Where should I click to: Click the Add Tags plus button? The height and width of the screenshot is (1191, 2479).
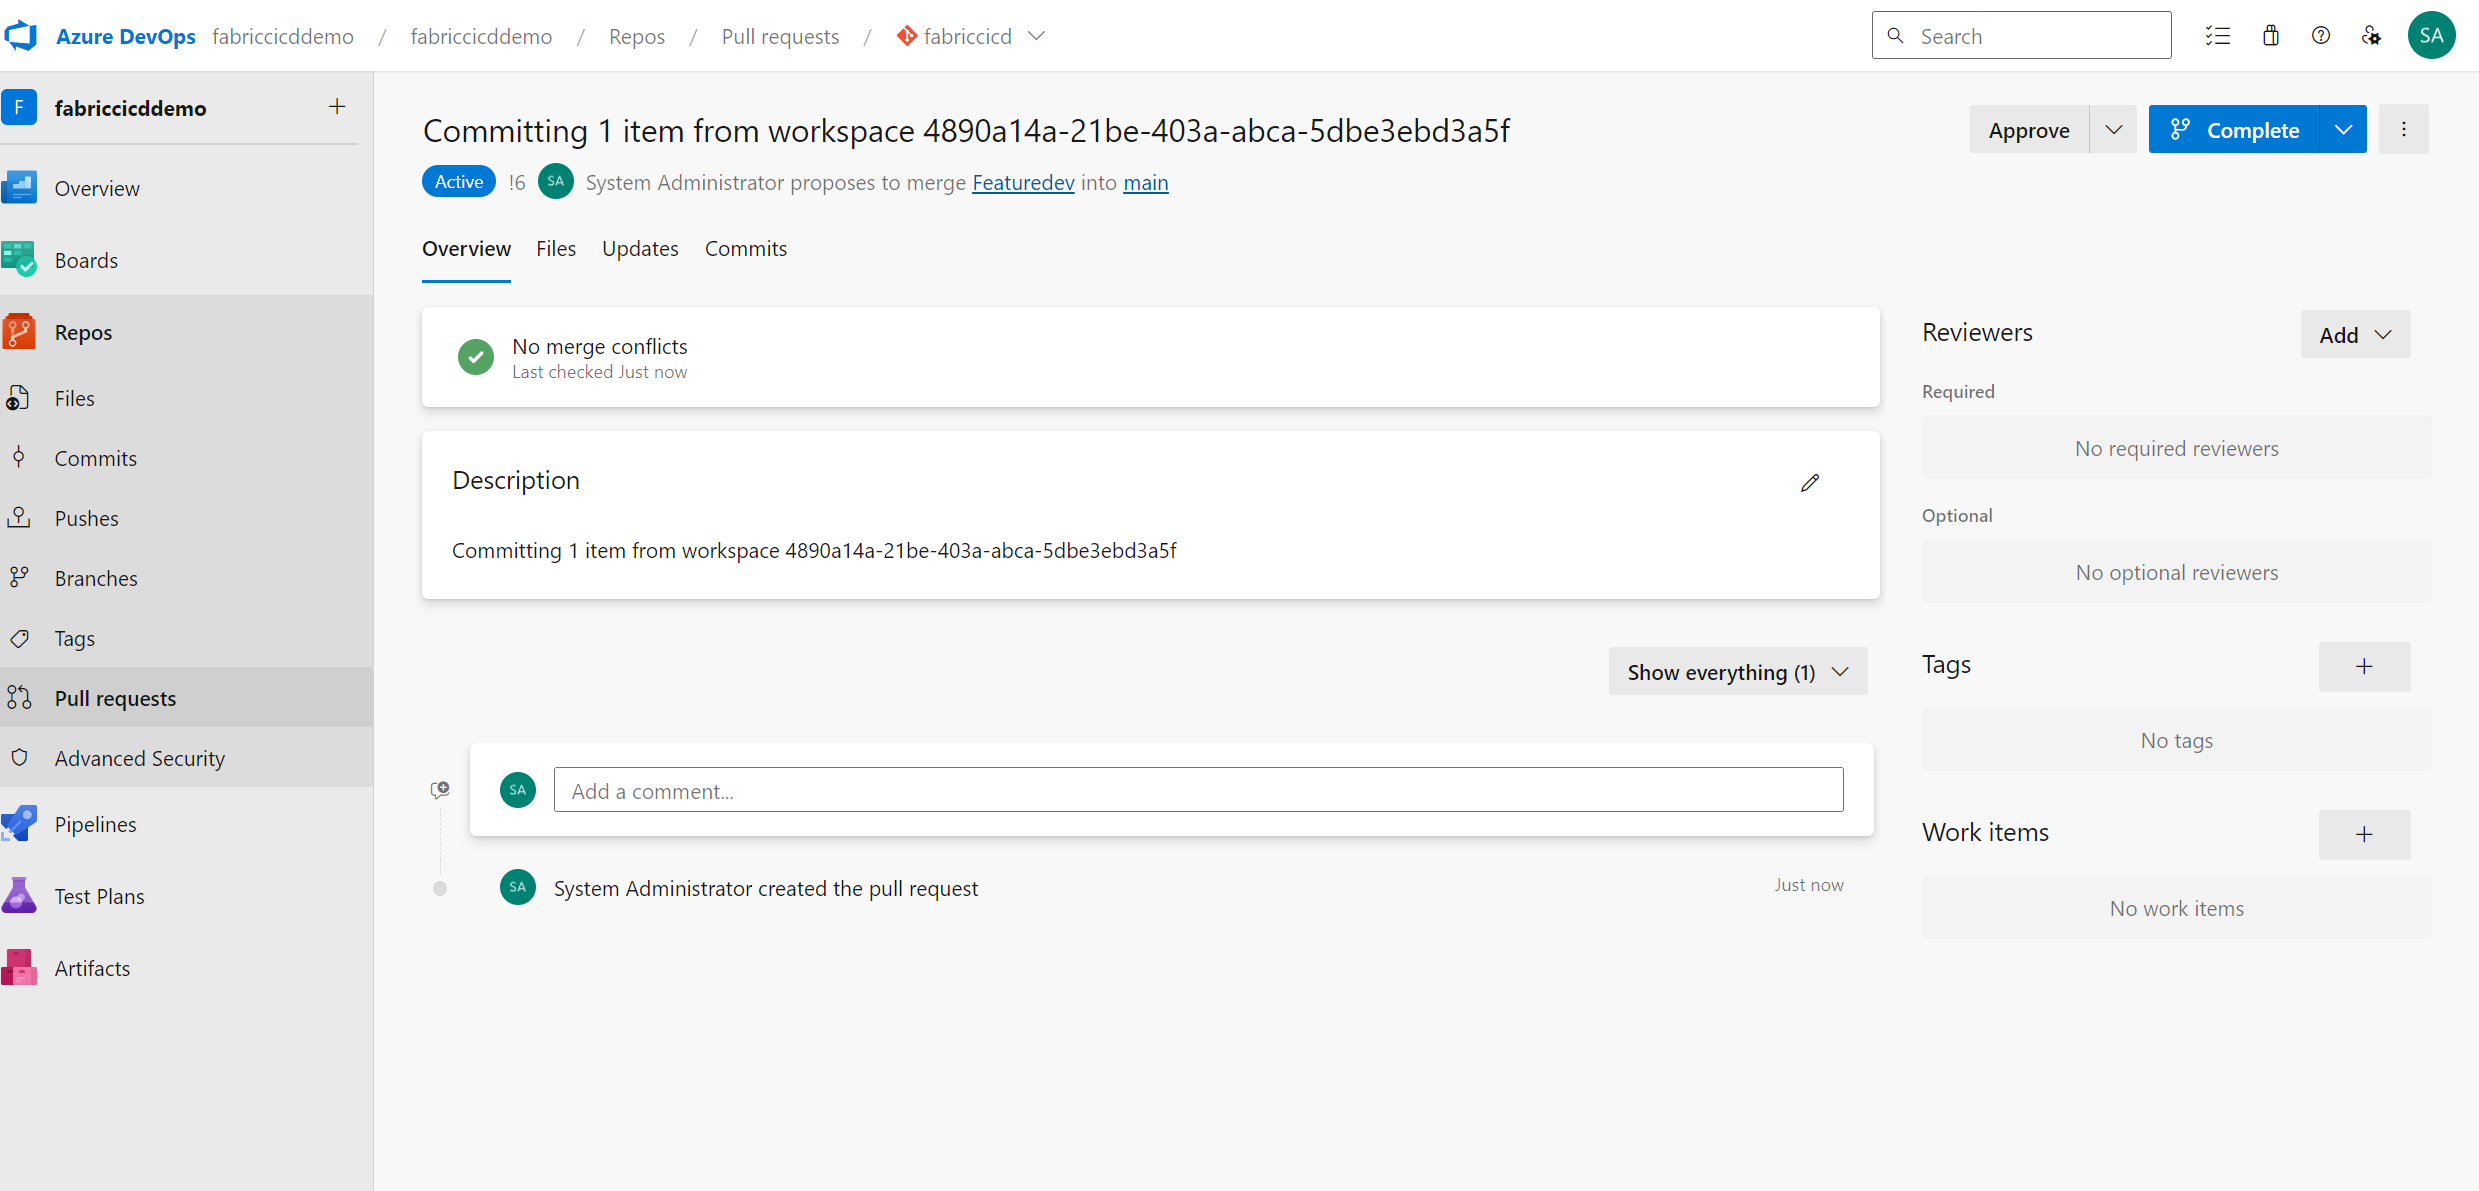2365,666
